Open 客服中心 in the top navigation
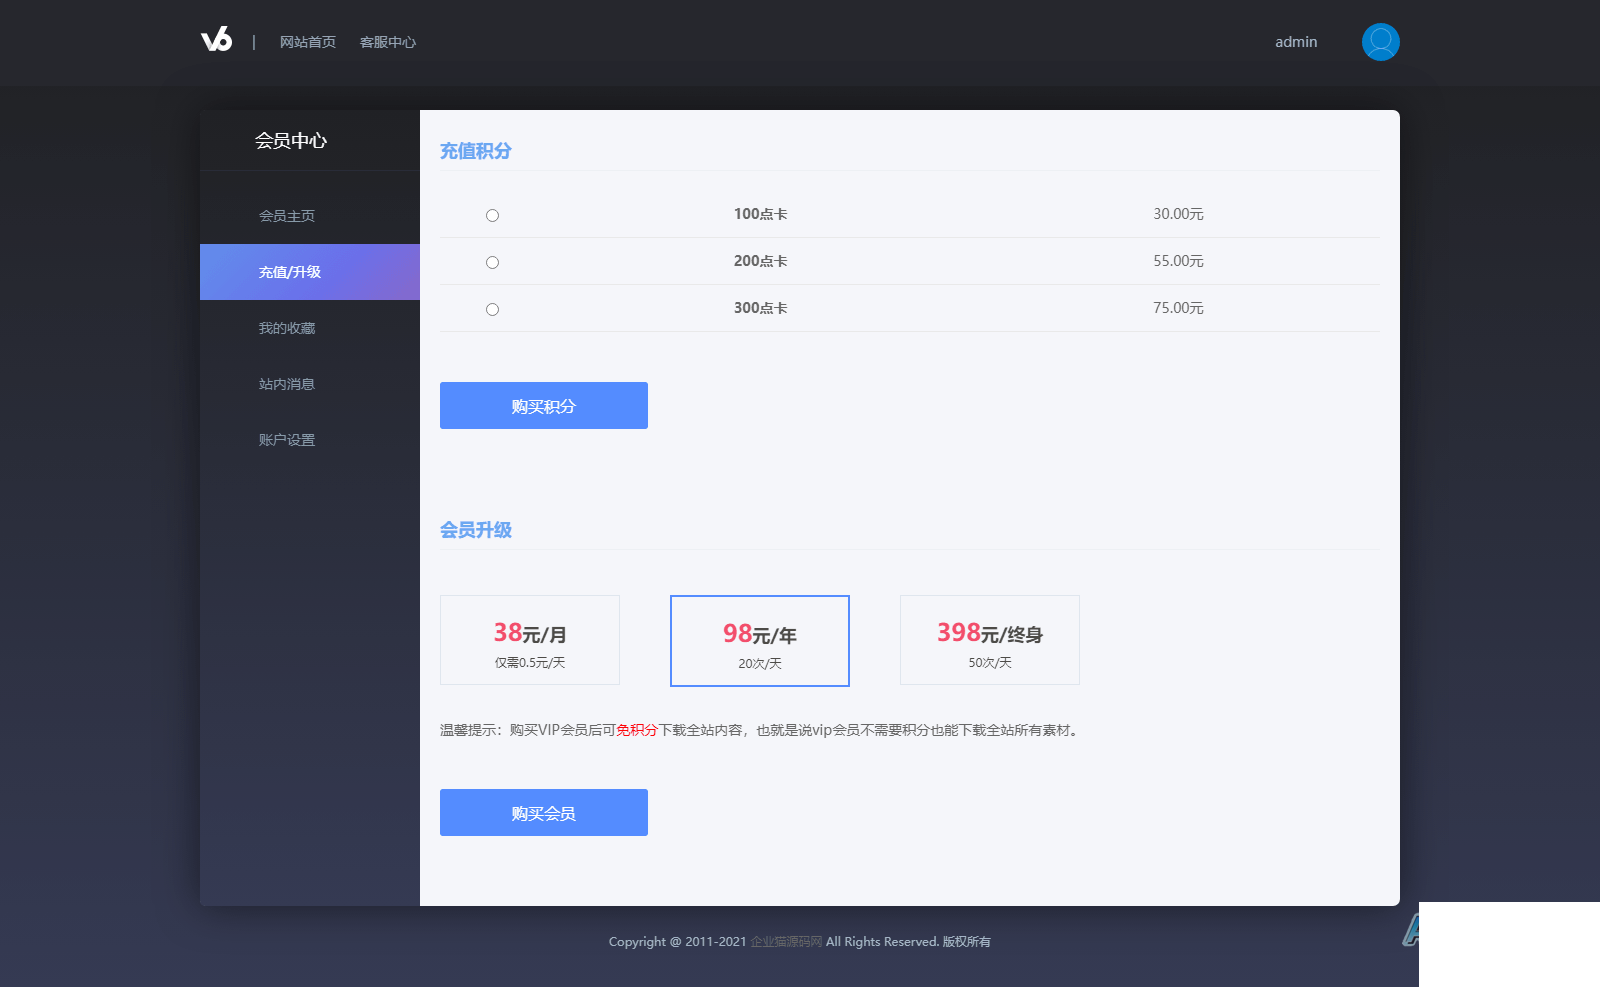 point(387,42)
